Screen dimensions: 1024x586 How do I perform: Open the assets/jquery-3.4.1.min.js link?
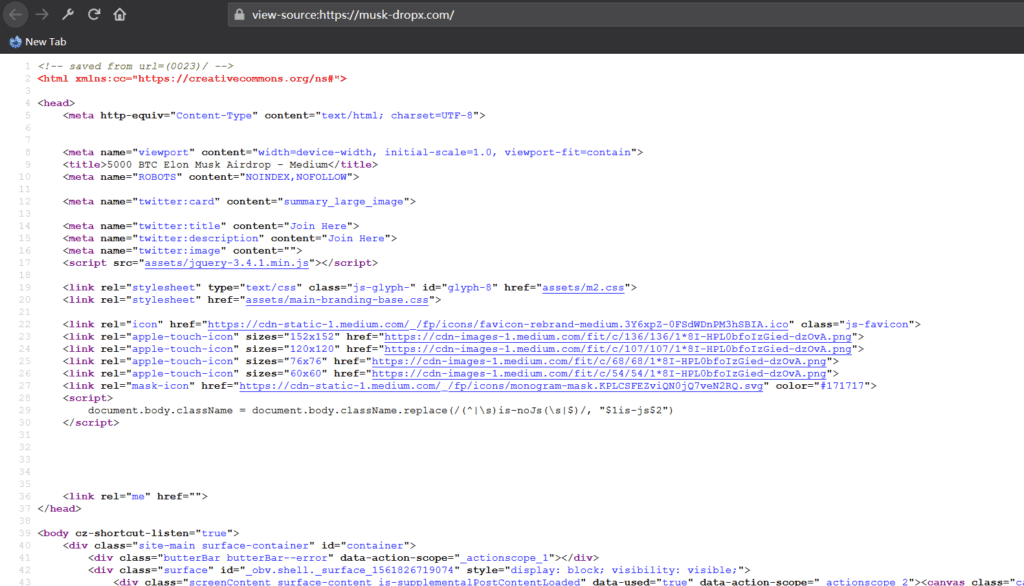[x=229, y=263]
